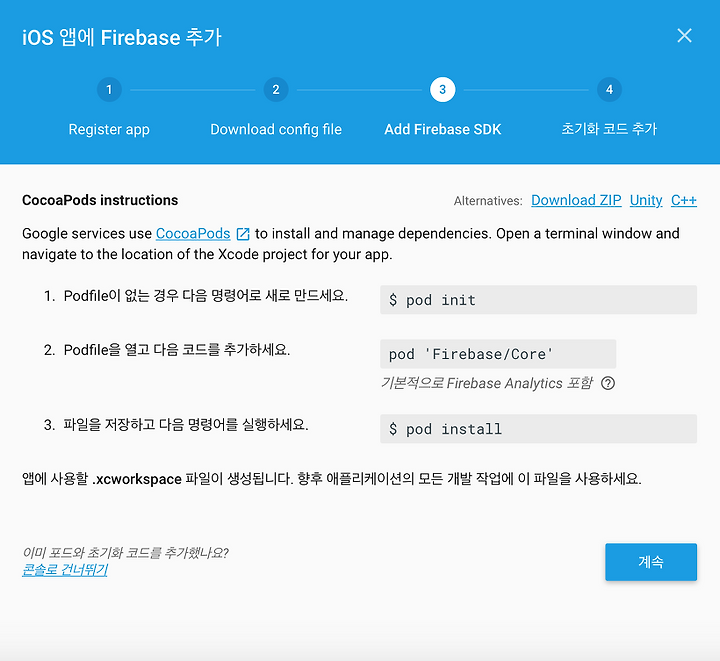Click the bold '.xcworkspace' word
720x661 pixels.
coord(137,479)
